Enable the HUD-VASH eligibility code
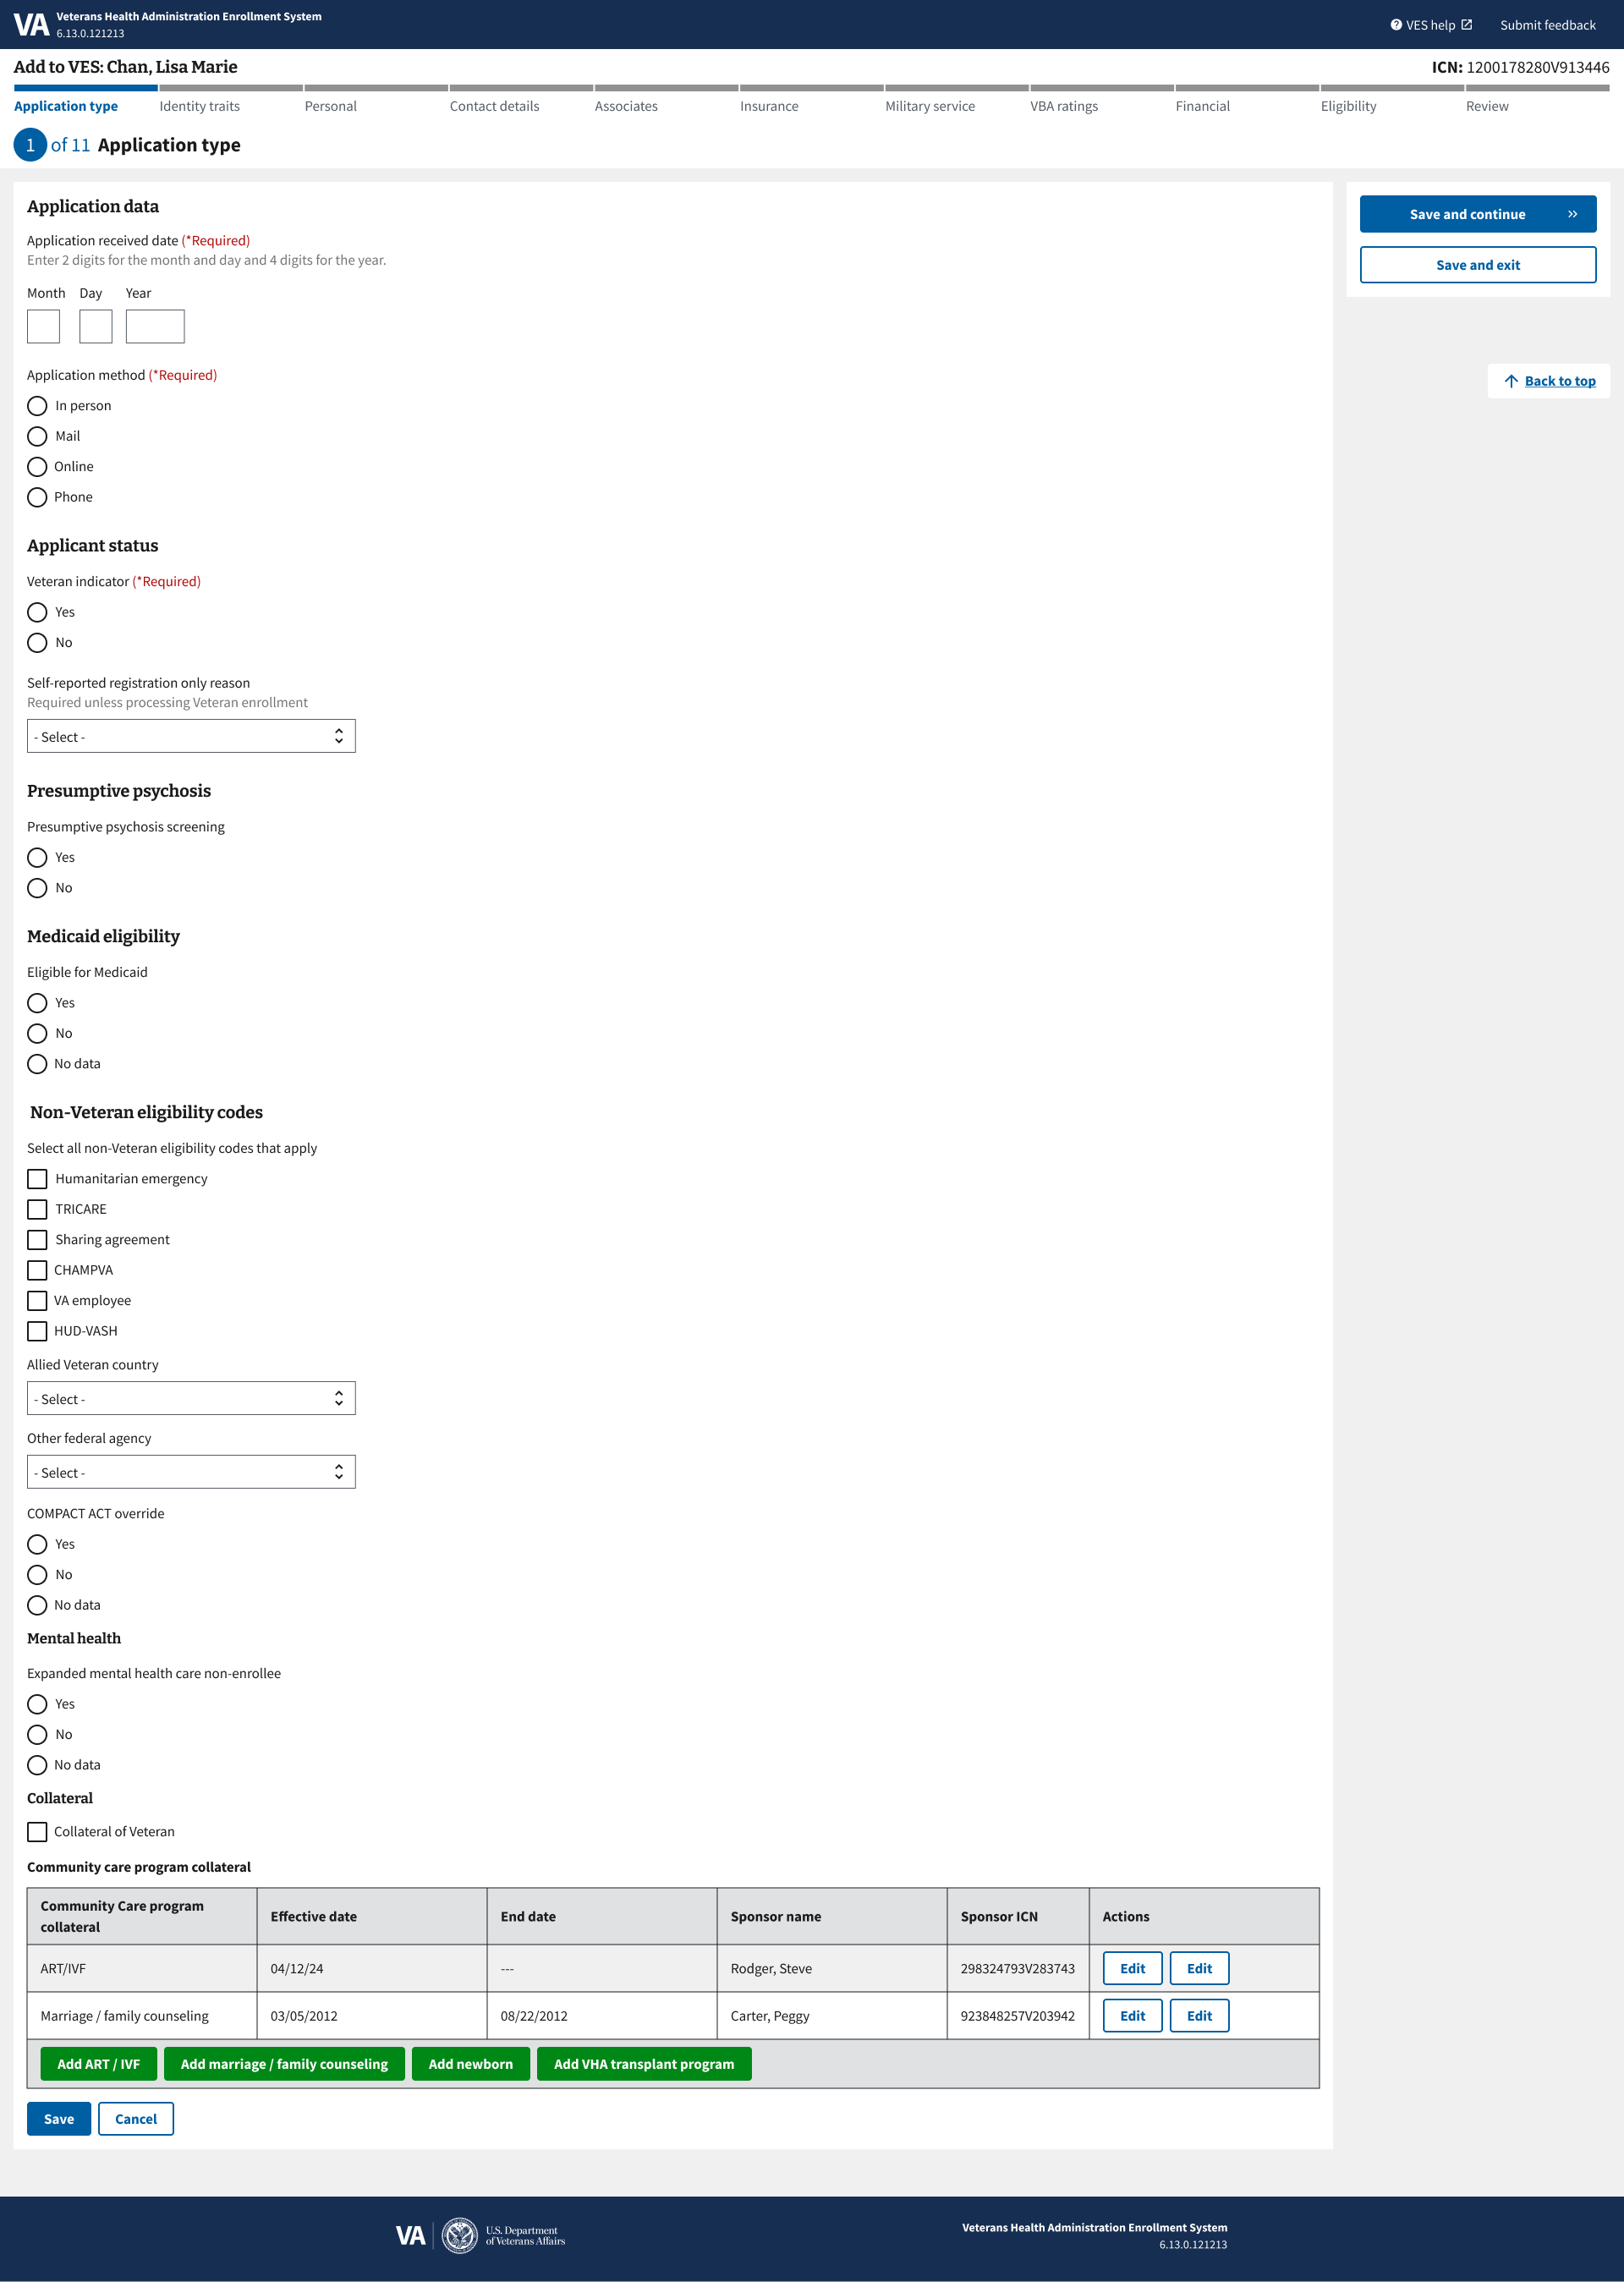 click(x=38, y=1331)
